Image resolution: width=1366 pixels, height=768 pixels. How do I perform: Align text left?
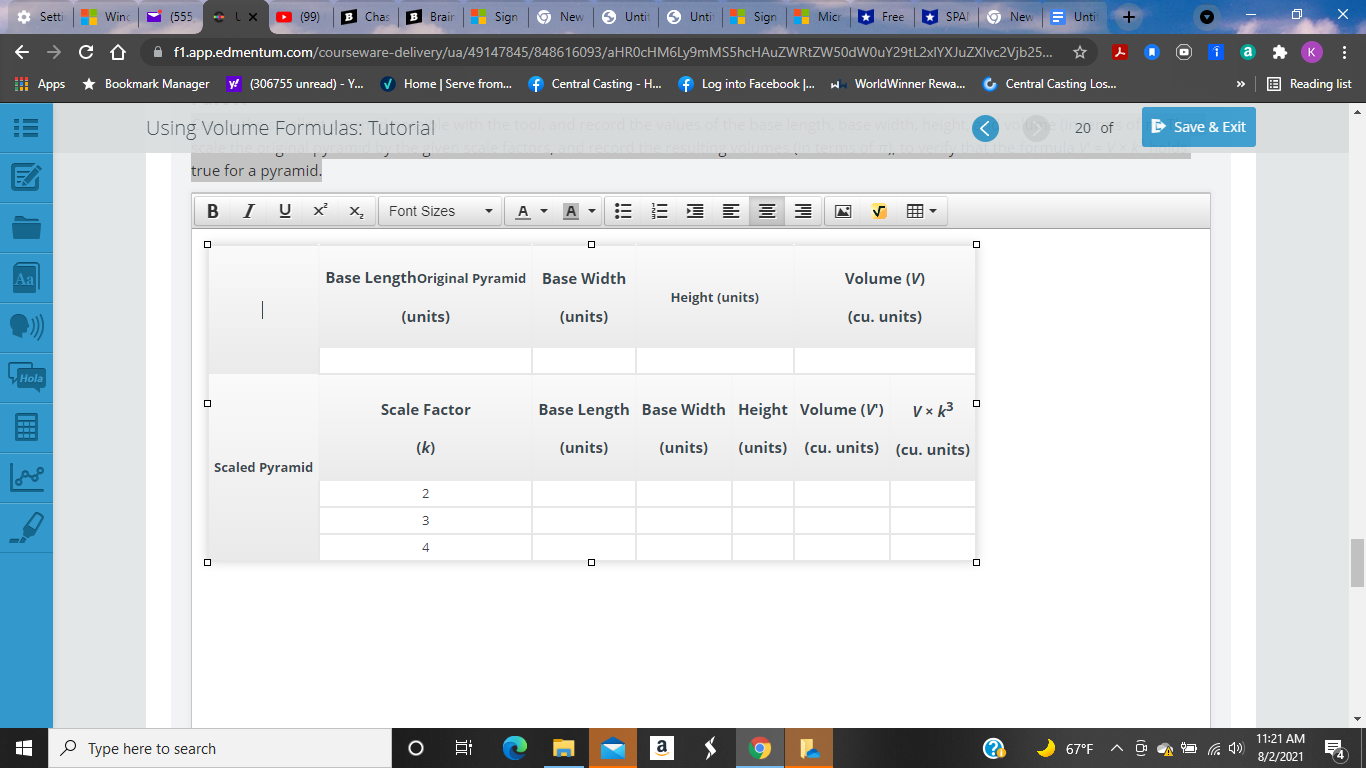731,211
